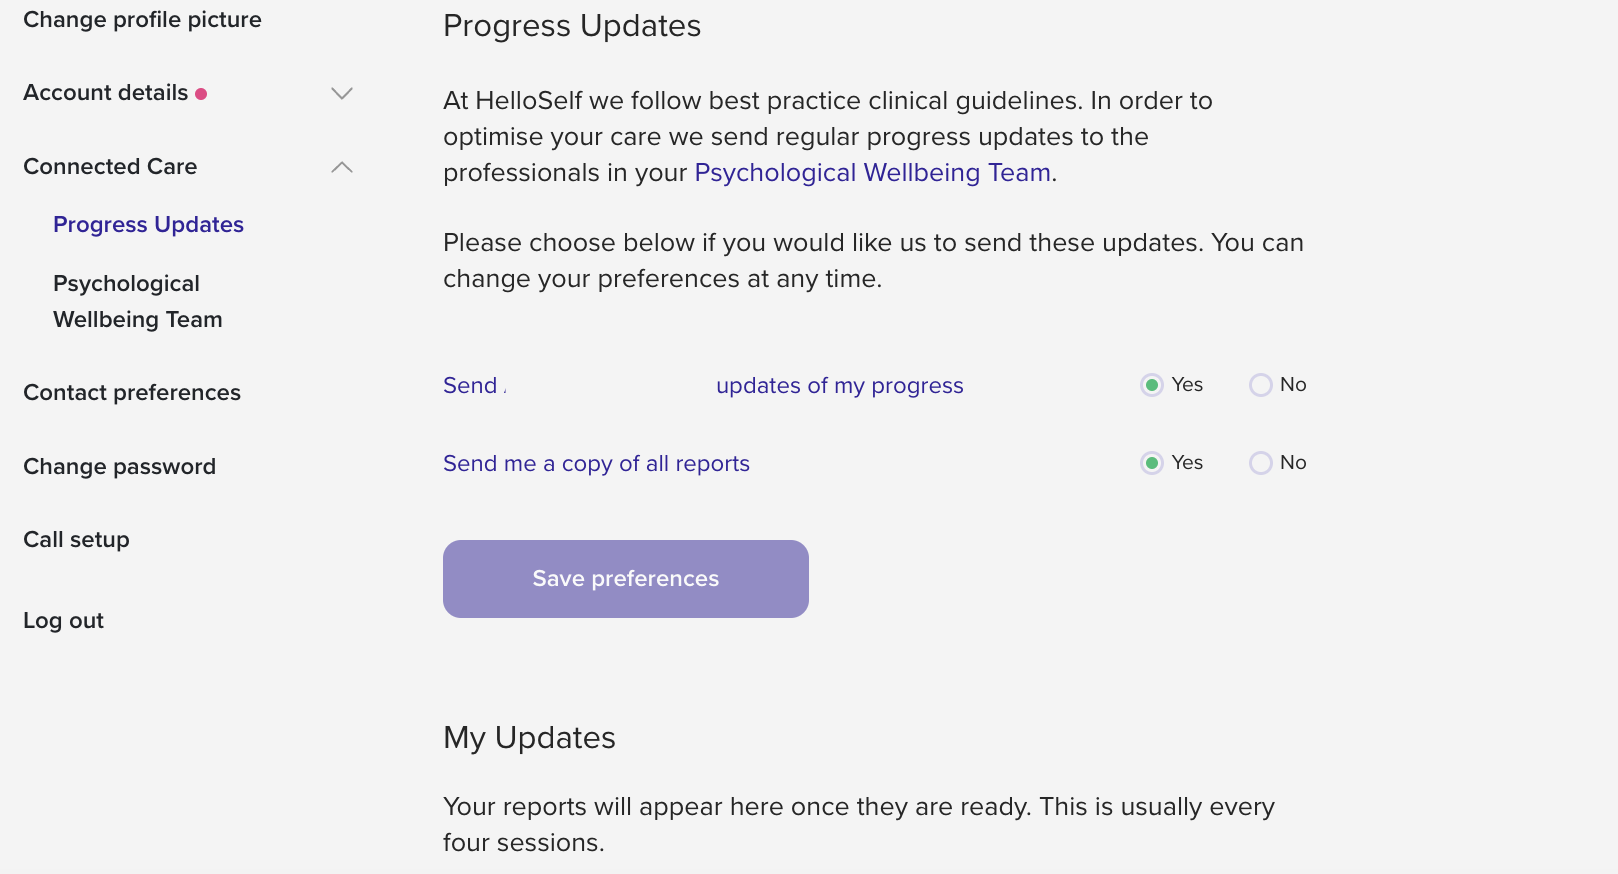1618x874 pixels.
Task: Click Change profile picture
Action: [x=142, y=19]
